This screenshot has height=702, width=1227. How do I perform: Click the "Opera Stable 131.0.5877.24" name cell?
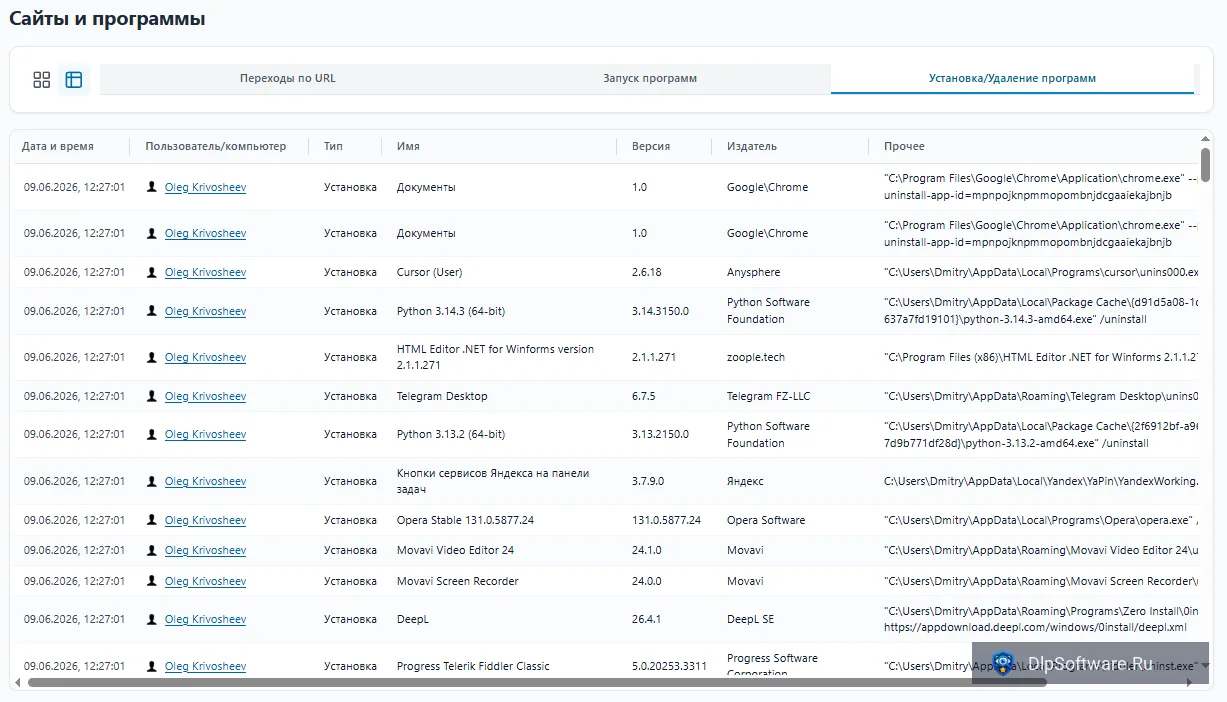(465, 520)
